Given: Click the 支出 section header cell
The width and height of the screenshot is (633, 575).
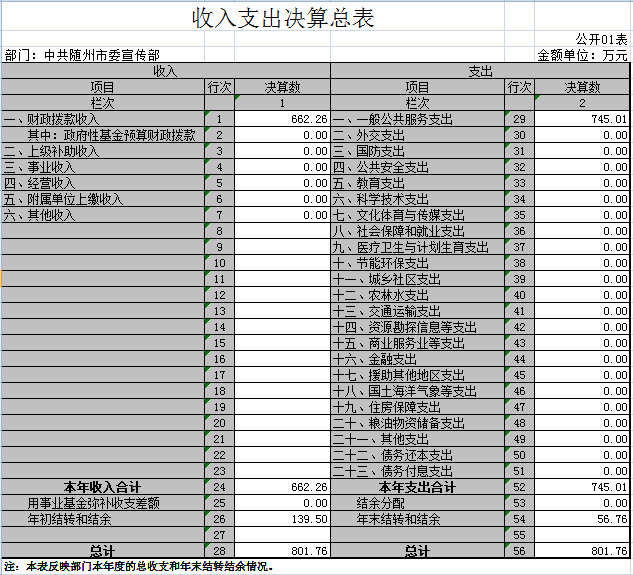Looking at the screenshot, I should pos(480,71).
